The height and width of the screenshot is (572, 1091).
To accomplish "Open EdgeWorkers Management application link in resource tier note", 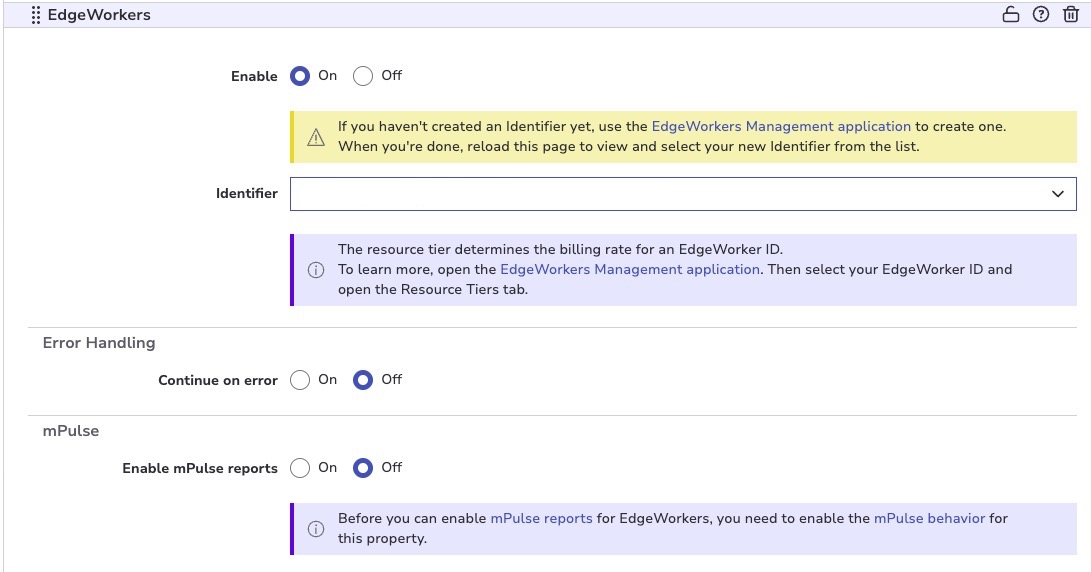I will tap(630, 269).
